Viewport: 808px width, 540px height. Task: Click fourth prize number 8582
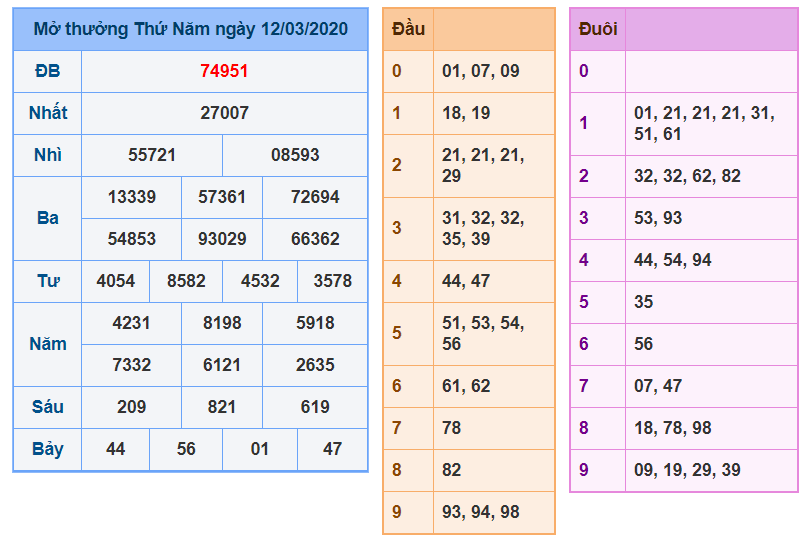click(x=186, y=281)
